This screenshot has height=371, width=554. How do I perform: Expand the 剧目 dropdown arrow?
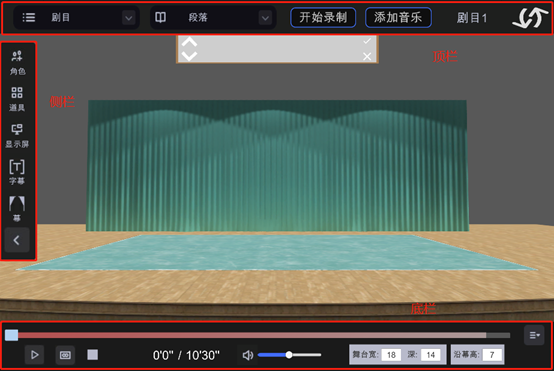(129, 18)
